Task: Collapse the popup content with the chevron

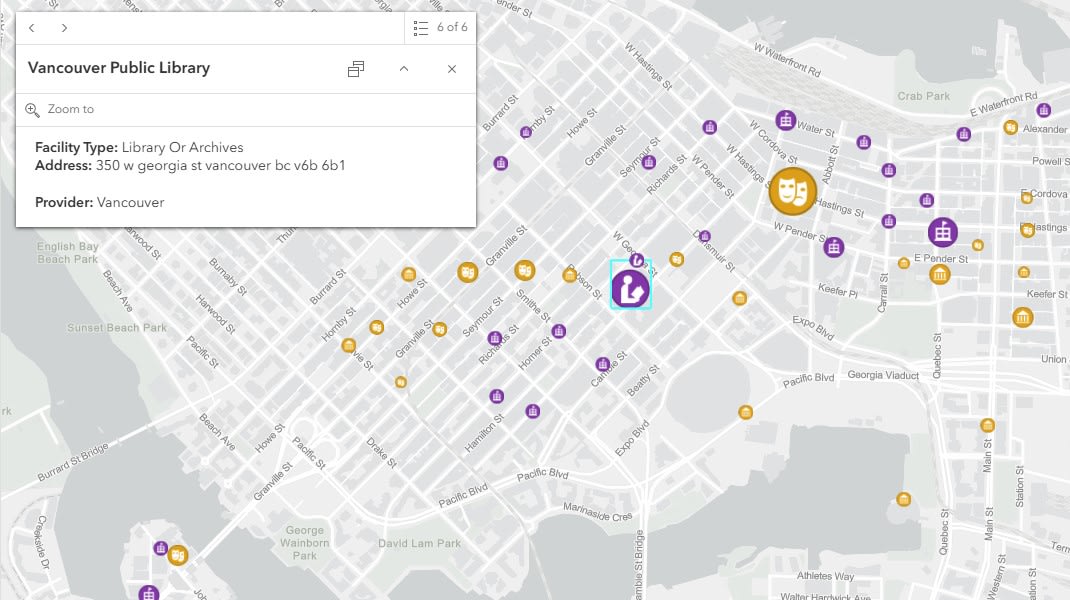Action: (404, 69)
